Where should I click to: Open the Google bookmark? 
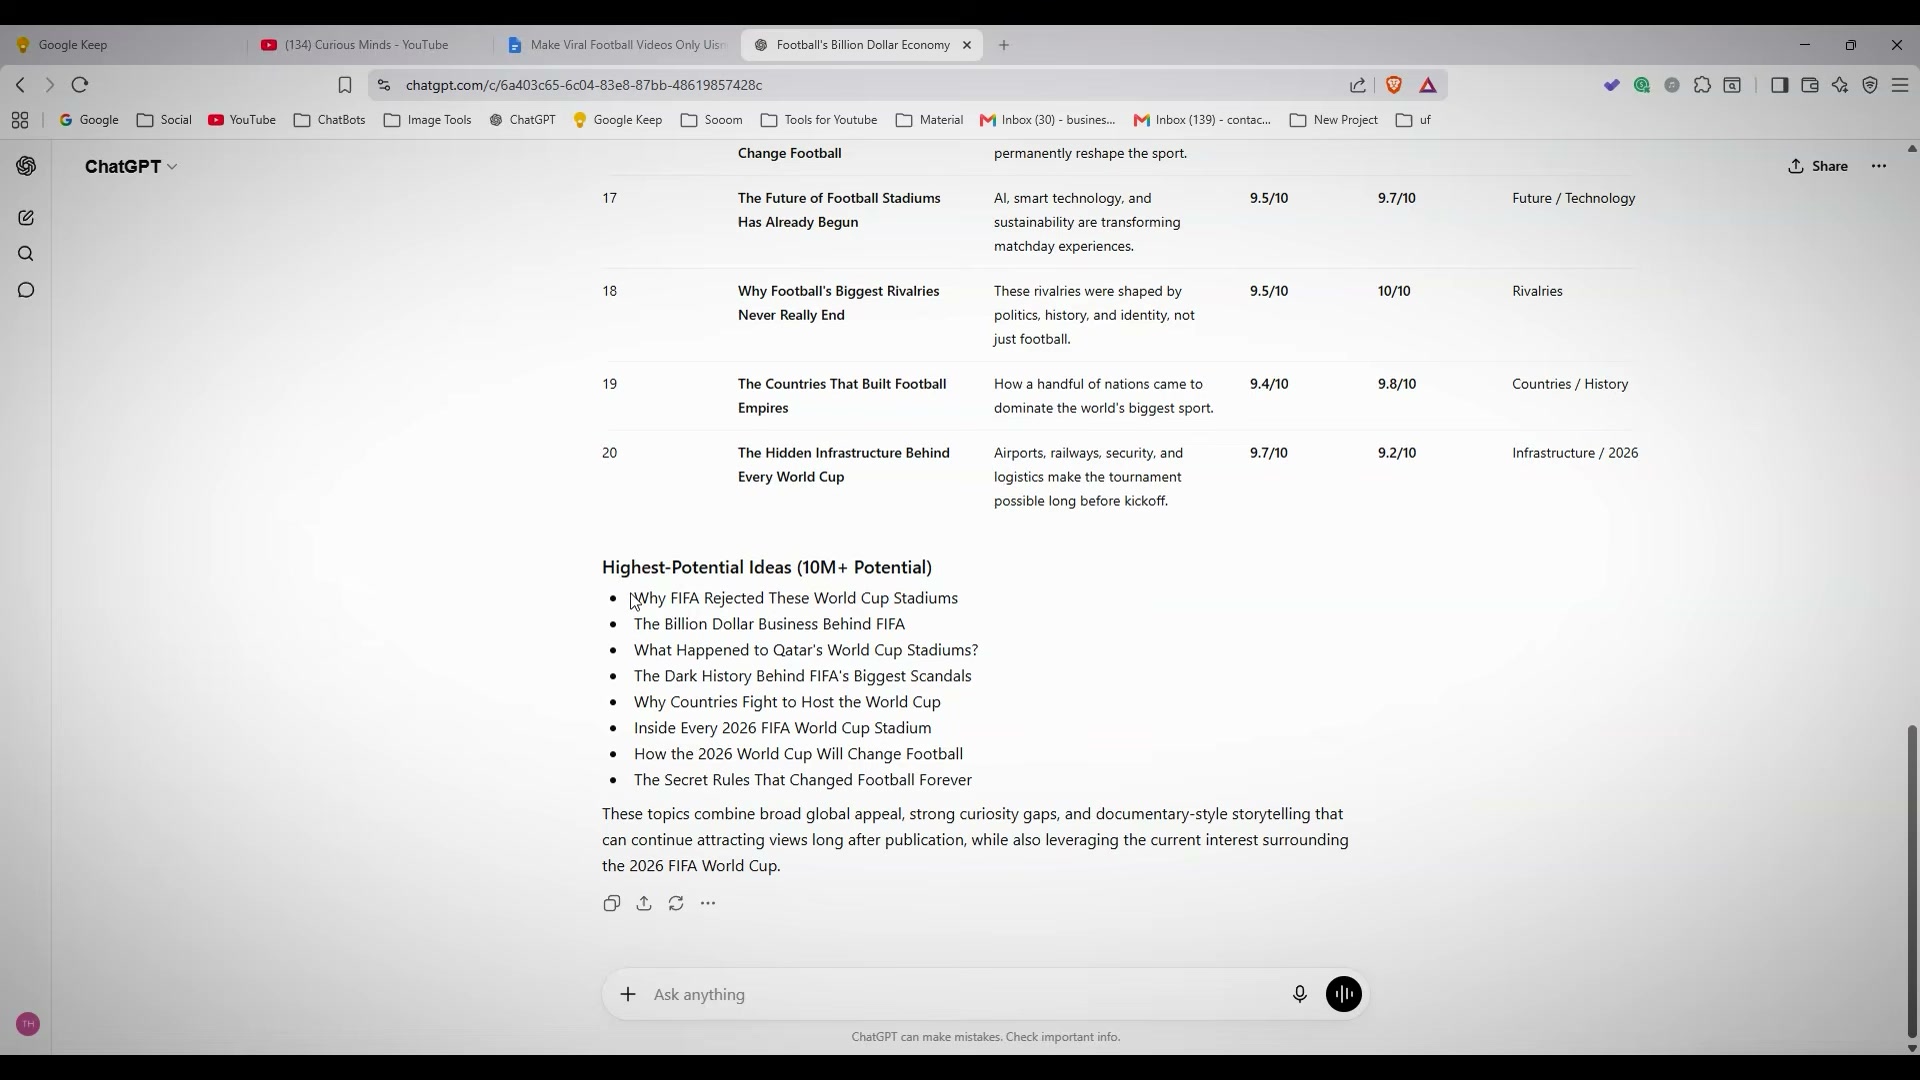[x=89, y=120]
